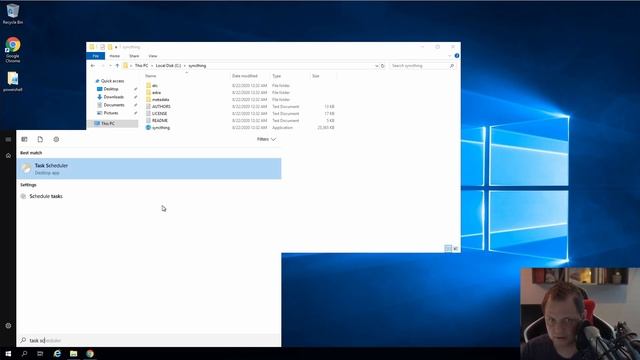
Task: Open recent locations dropdown arrow in Explorer
Action: pos(110,66)
